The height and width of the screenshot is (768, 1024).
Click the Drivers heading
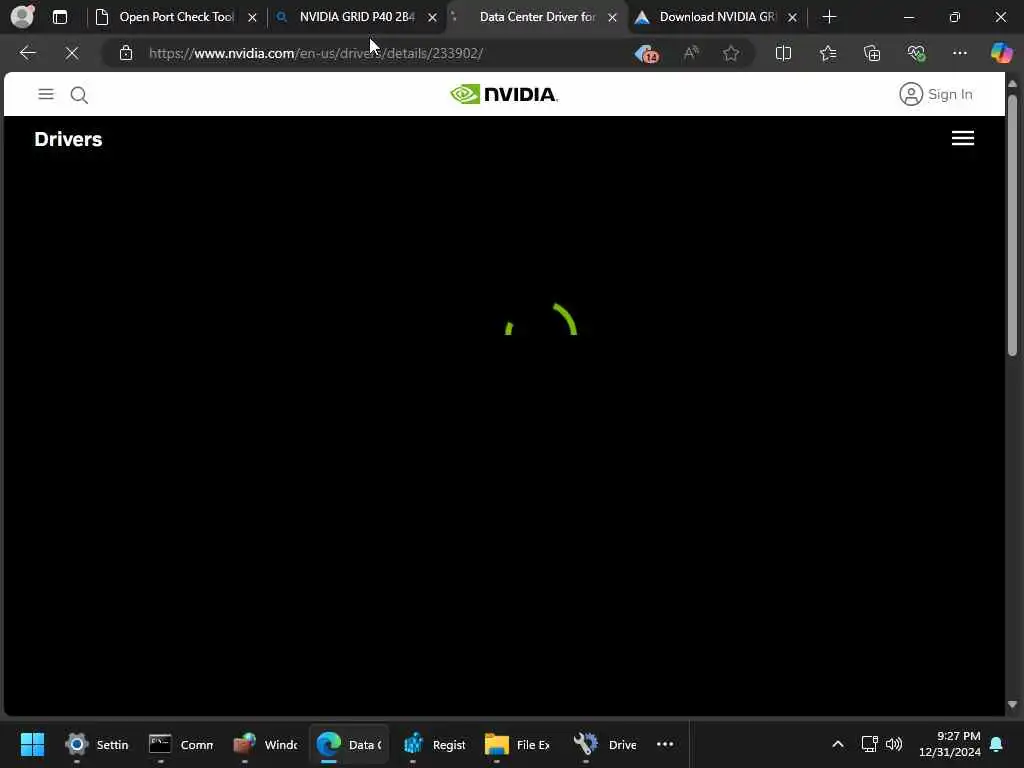click(68, 139)
